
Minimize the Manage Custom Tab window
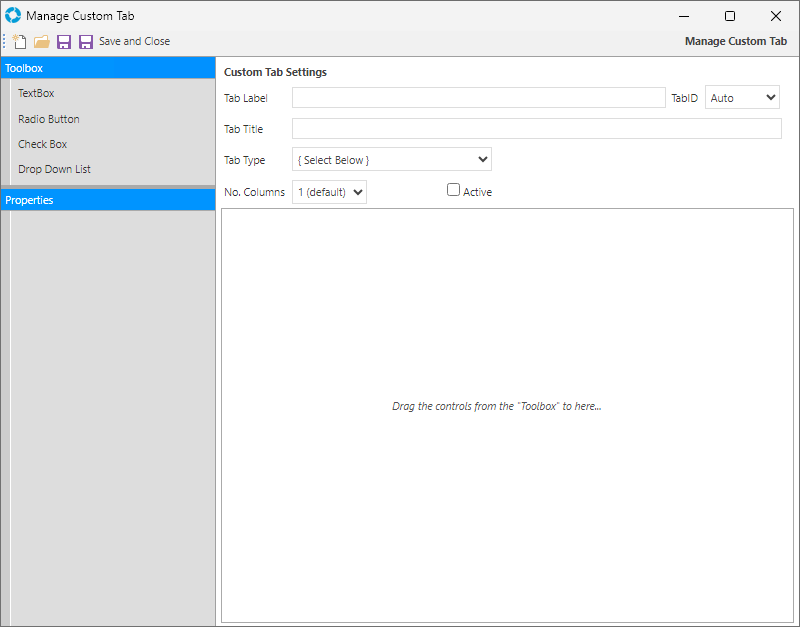click(x=684, y=16)
